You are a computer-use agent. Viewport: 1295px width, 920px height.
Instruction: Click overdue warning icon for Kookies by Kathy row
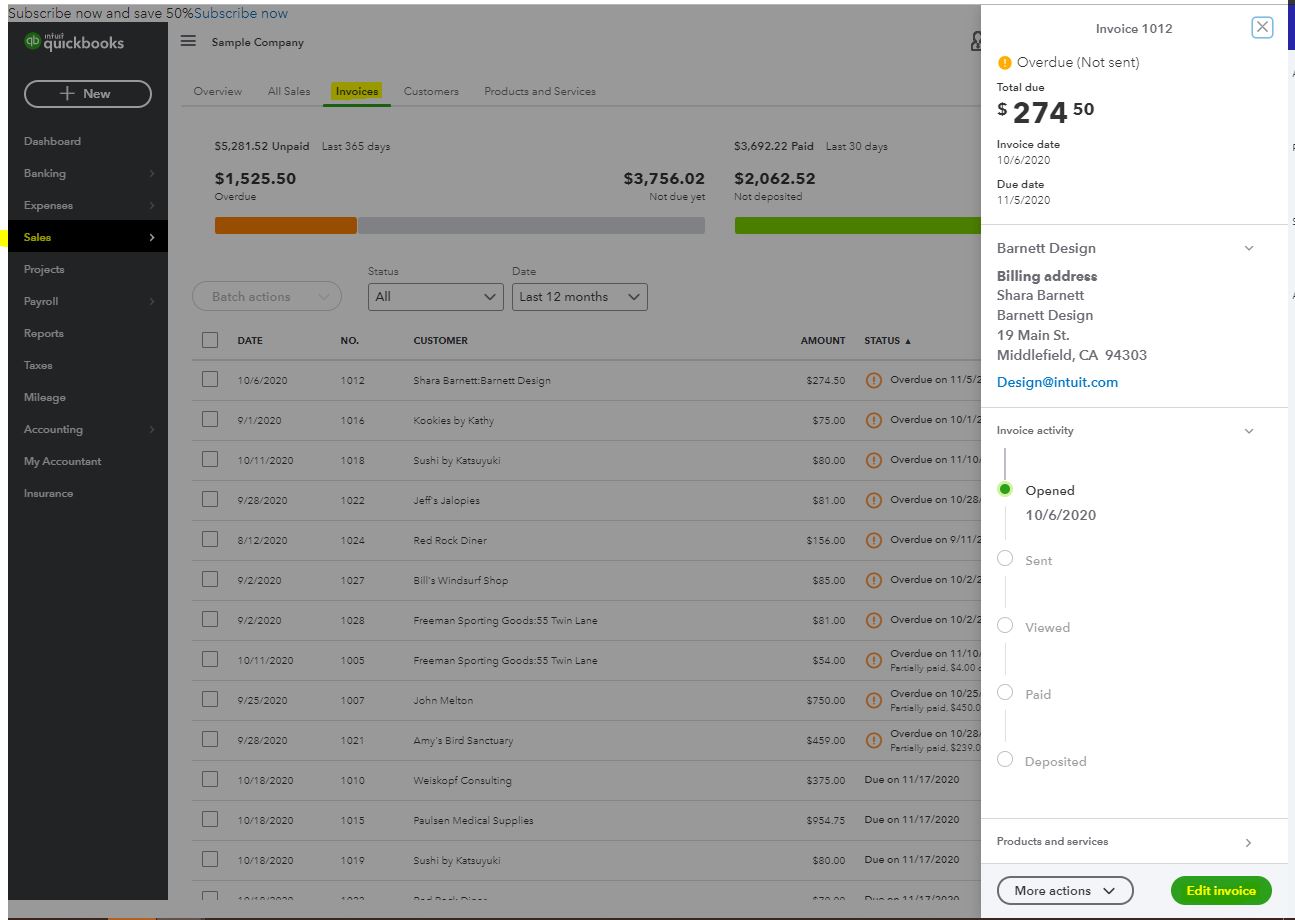(x=873, y=420)
